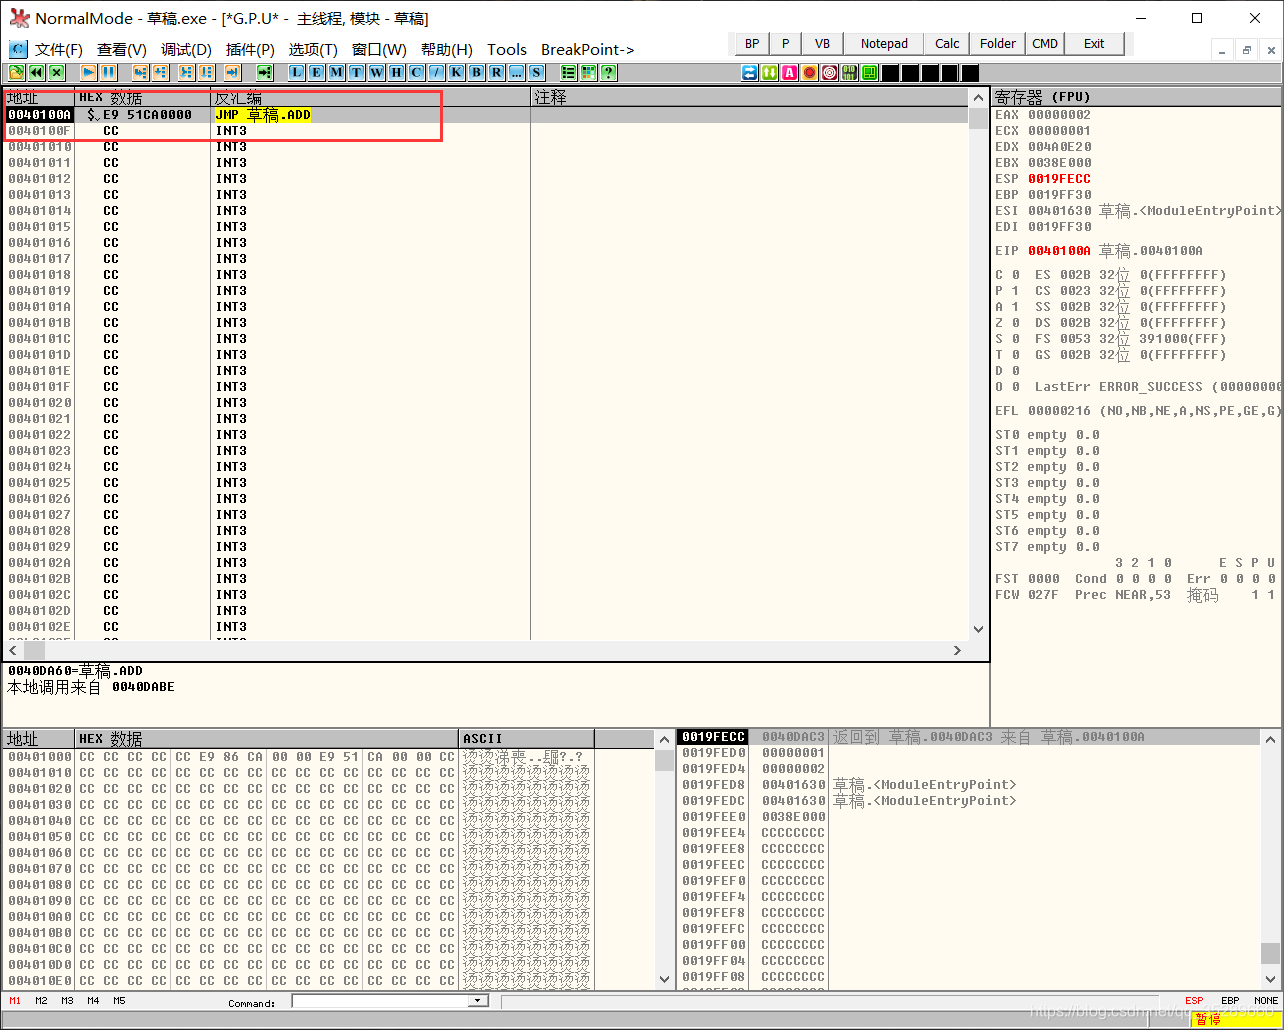This screenshot has width=1284, height=1030.
Task: Open the 文件(F) menu
Action: coord(58,50)
